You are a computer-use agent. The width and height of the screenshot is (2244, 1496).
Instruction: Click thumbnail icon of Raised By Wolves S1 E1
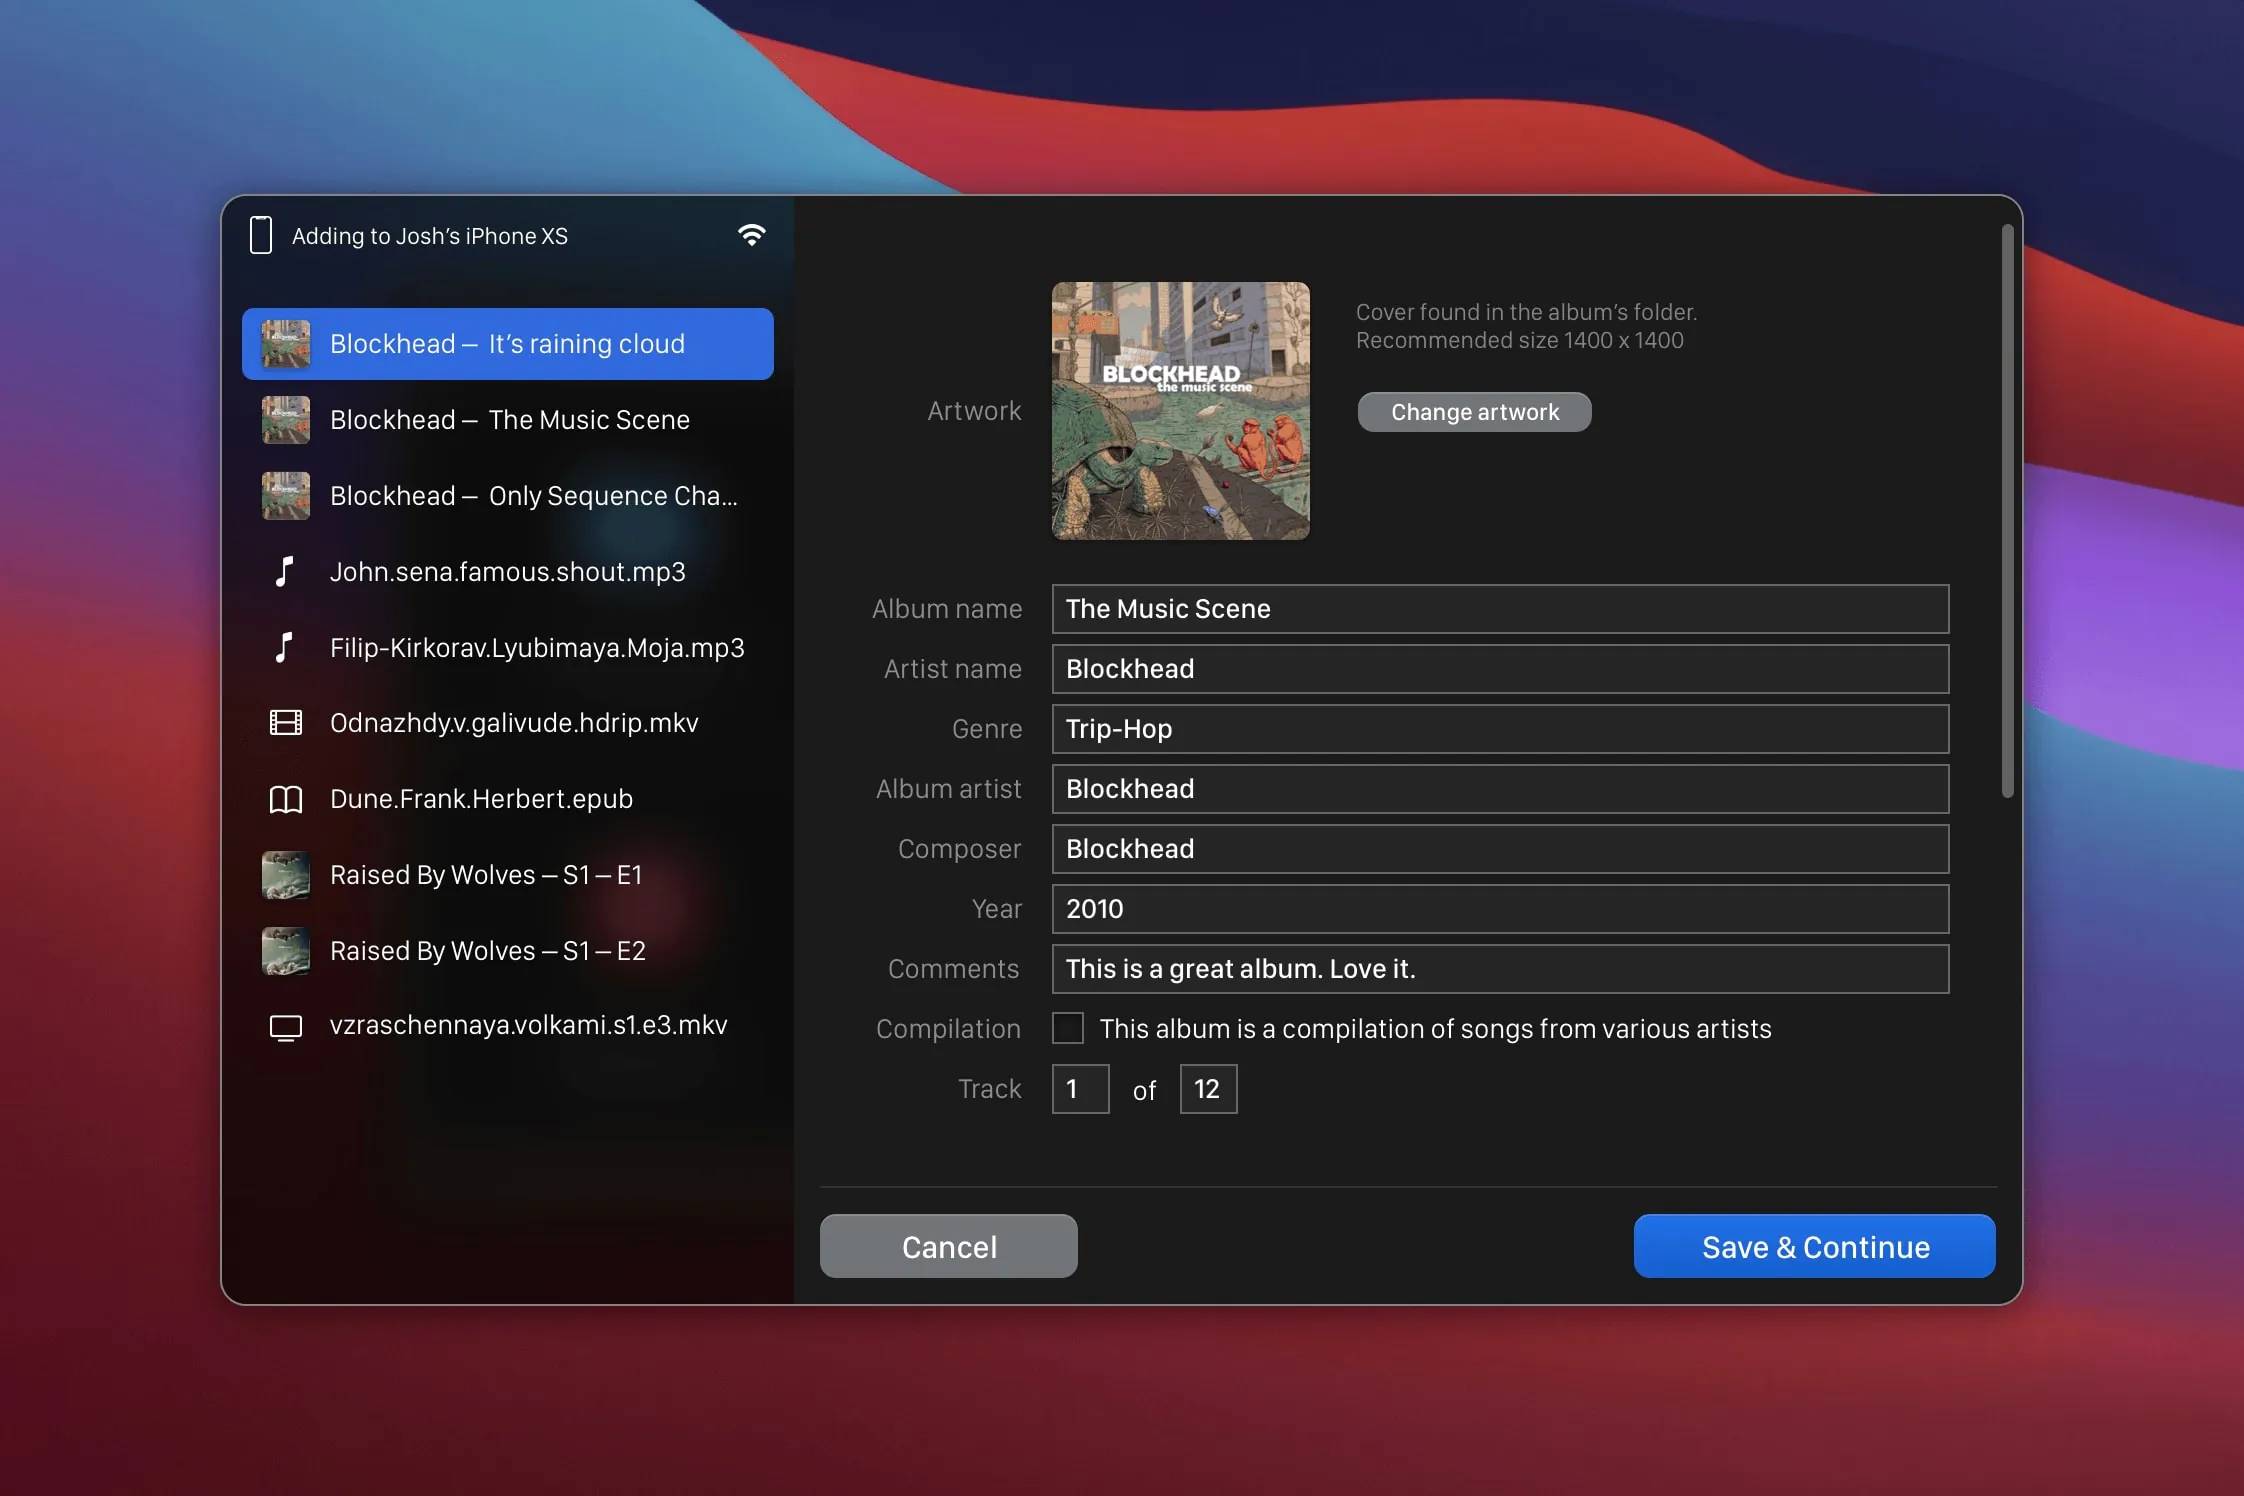point(285,875)
